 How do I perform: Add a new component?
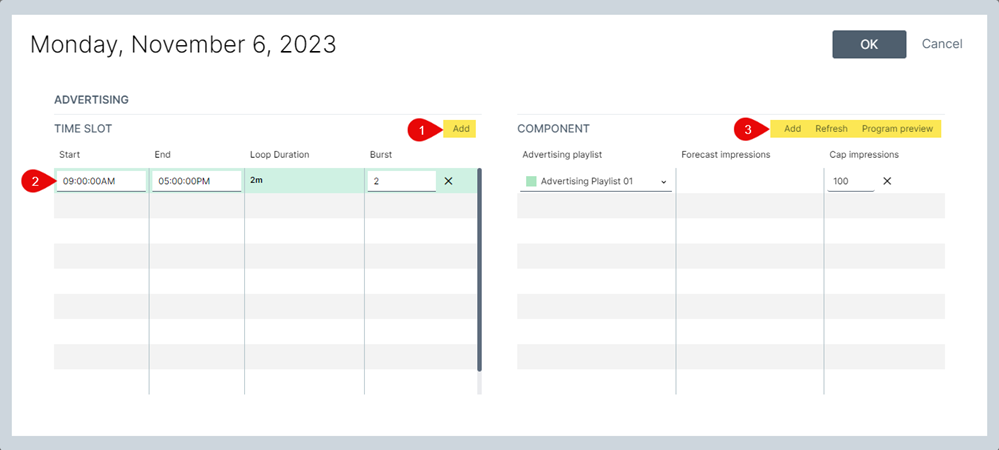pyautogui.click(x=792, y=129)
